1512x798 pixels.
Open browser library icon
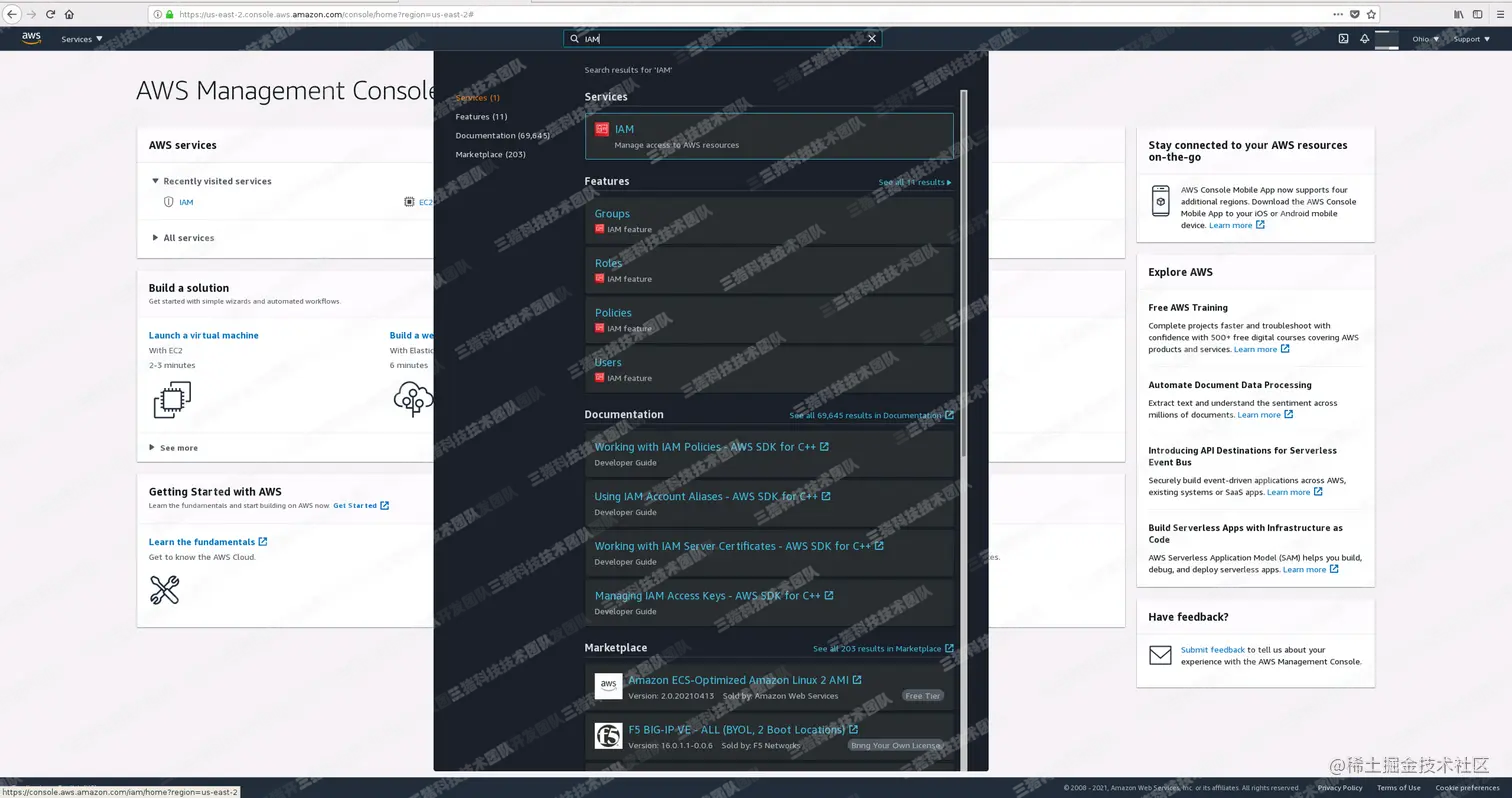1459,14
